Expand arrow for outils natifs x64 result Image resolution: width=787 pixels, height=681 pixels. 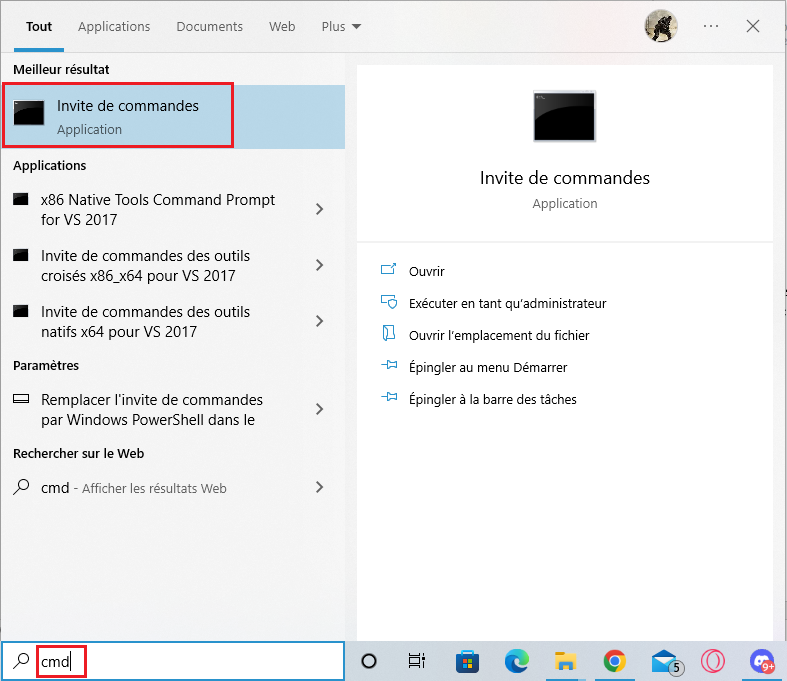point(319,322)
